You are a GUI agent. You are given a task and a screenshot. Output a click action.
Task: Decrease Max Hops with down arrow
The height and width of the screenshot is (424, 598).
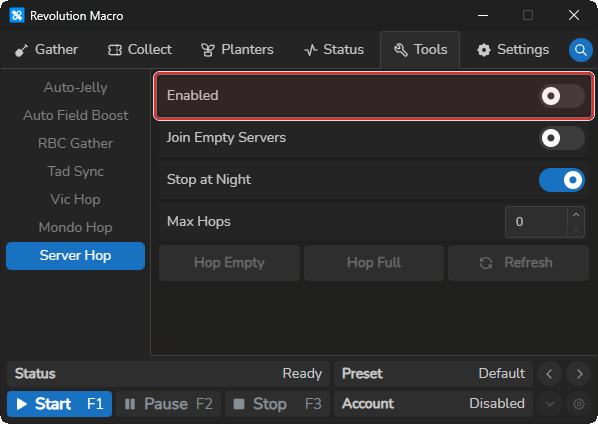pos(576,229)
